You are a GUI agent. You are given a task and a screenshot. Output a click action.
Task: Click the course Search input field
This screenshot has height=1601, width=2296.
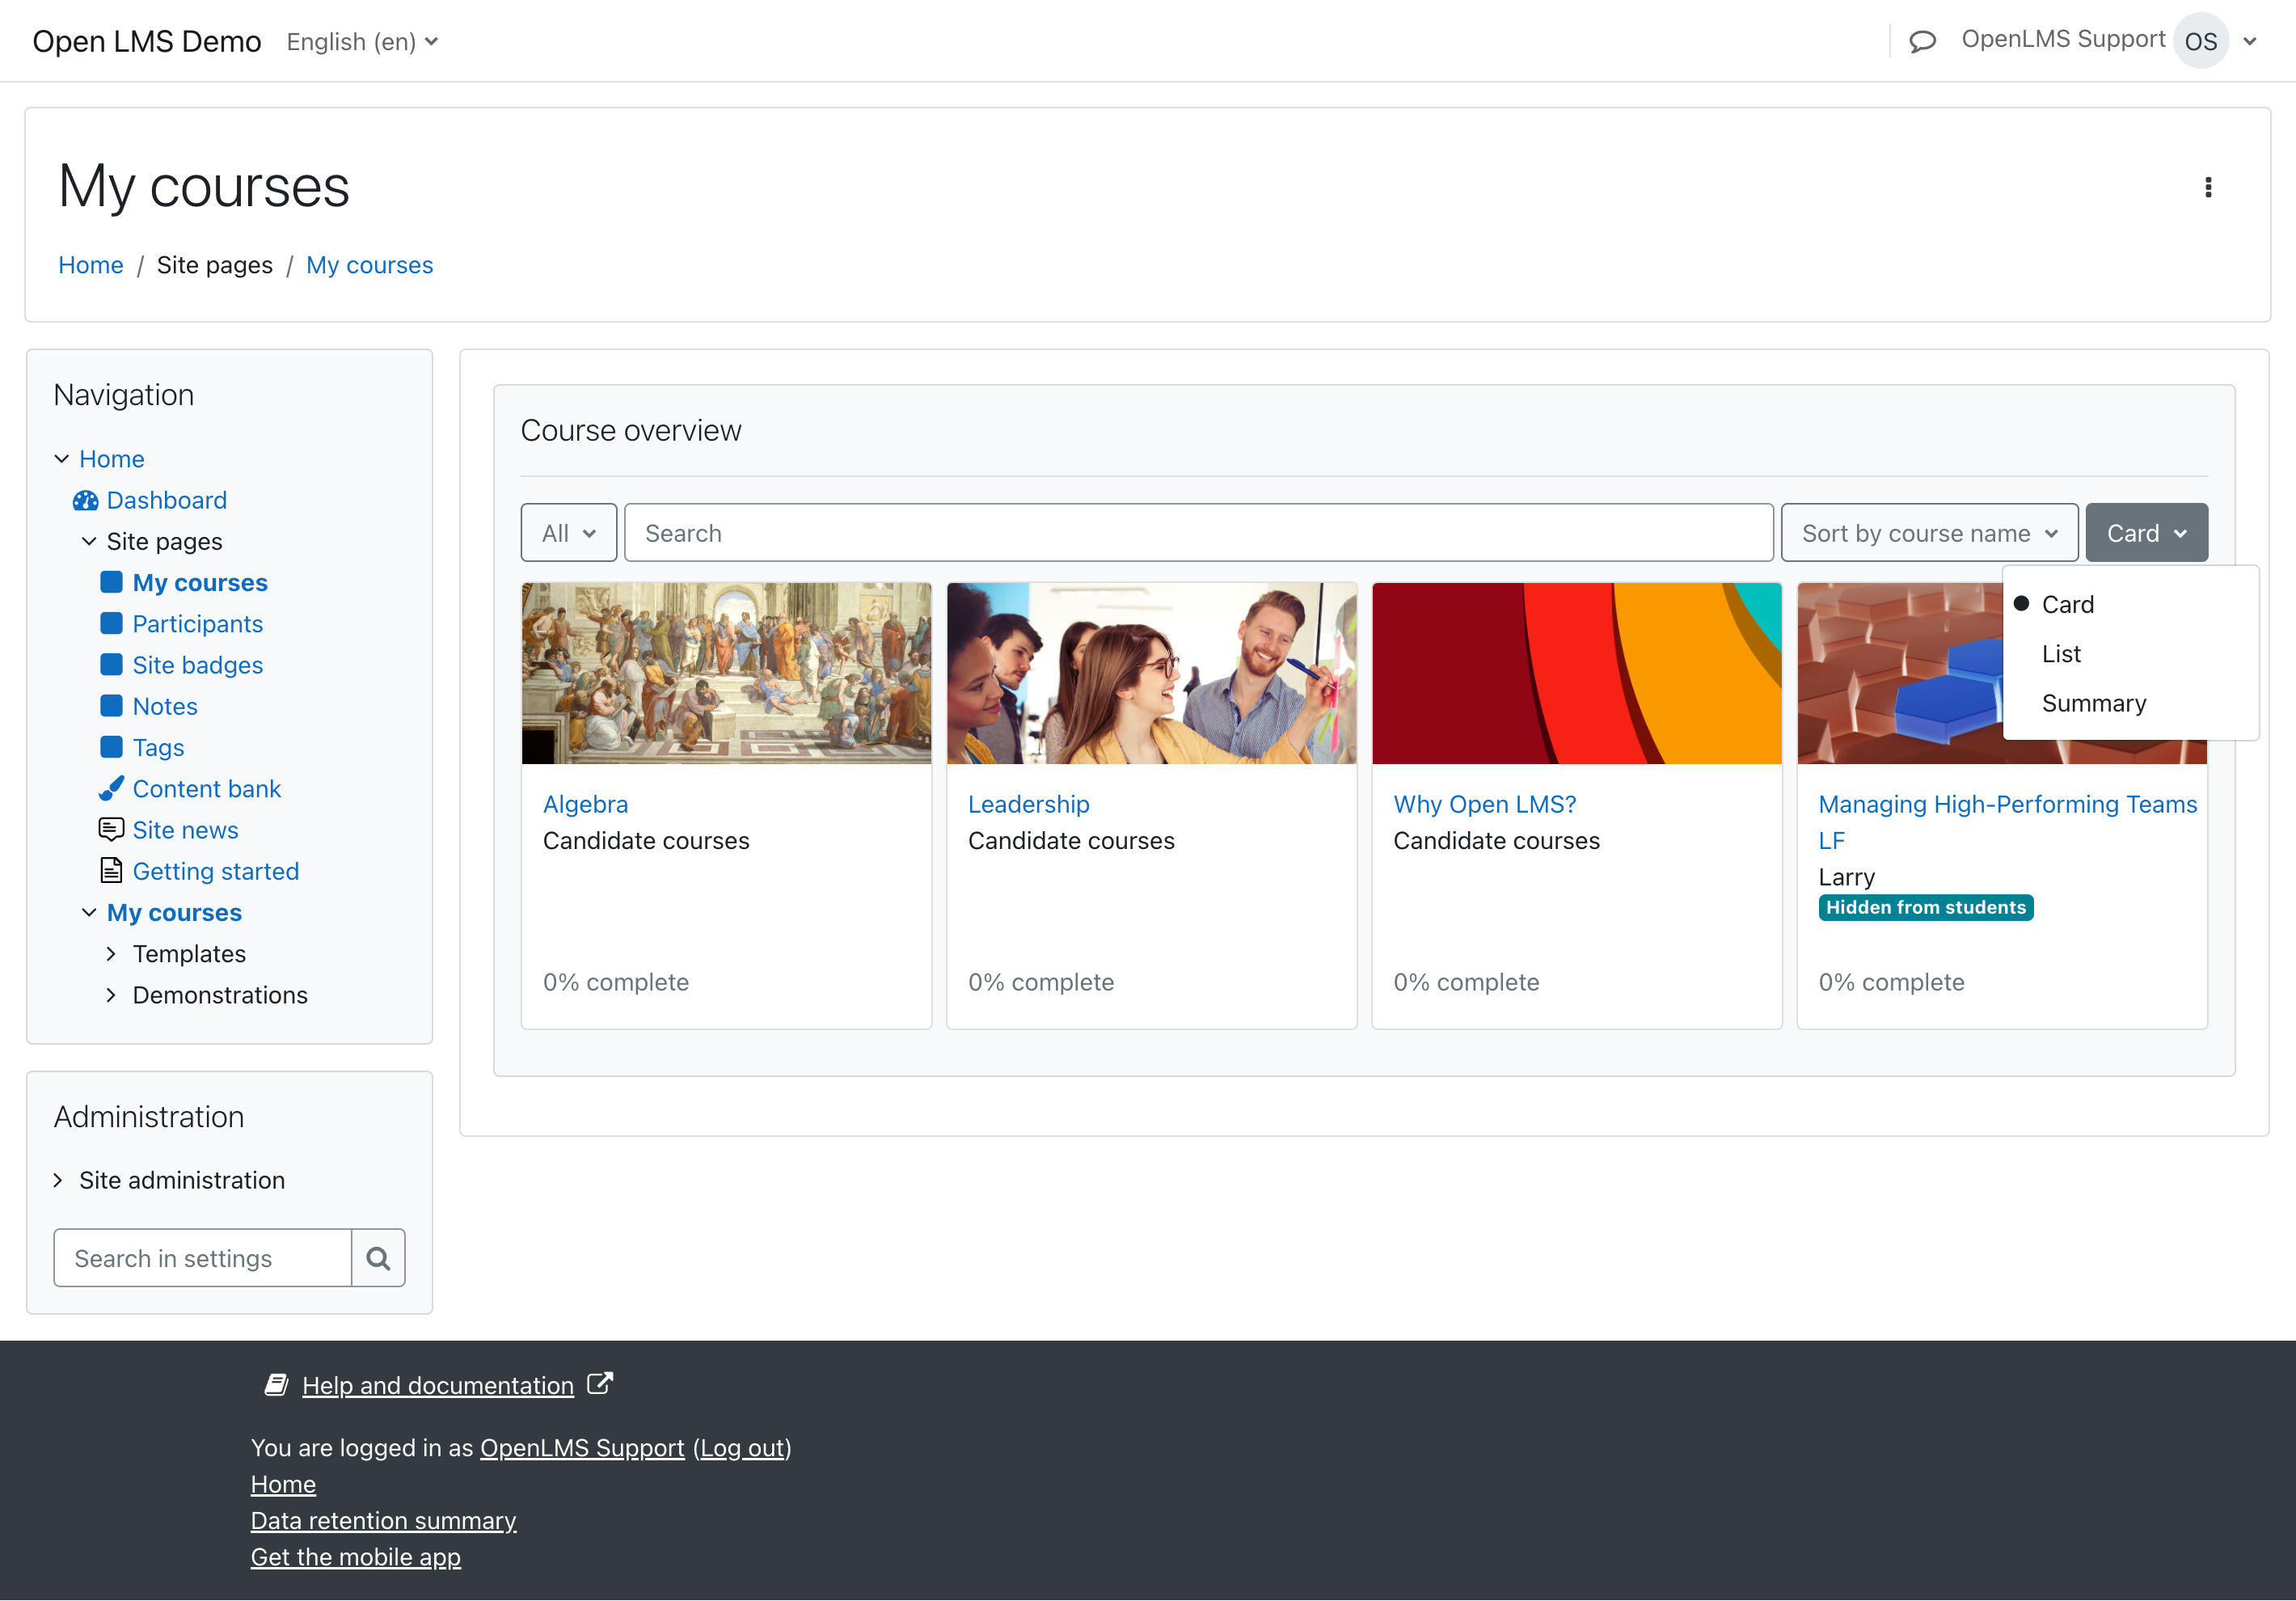(1198, 532)
